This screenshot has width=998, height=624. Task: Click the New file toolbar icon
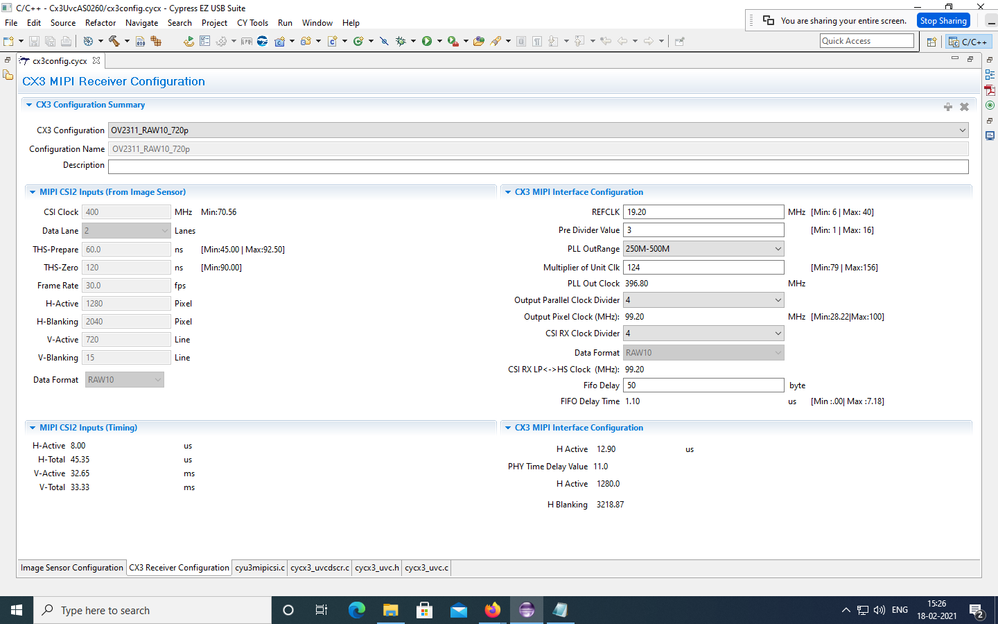point(9,41)
